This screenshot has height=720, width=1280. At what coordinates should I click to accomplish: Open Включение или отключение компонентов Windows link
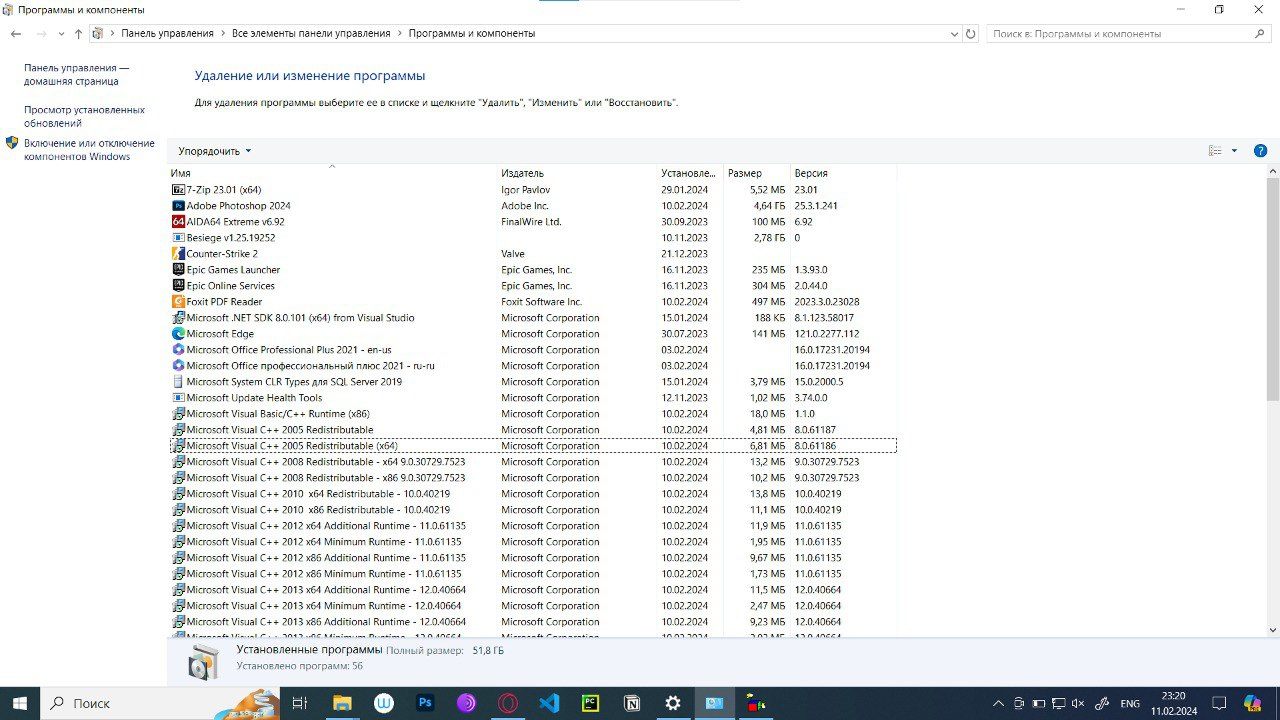pos(89,150)
